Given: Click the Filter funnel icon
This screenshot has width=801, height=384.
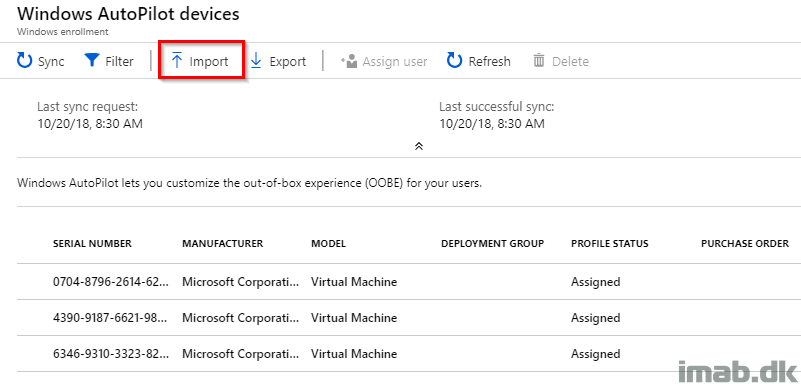Looking at the screenshot, I should pos(92,61).
